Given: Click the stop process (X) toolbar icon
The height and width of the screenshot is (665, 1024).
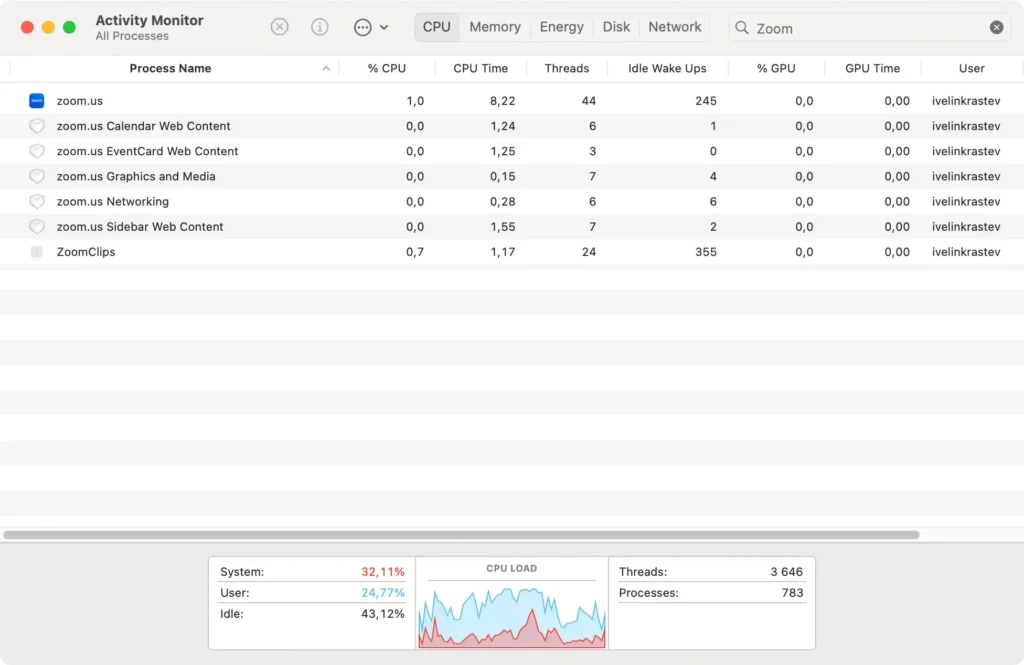Looking at the screenshot, I should pos(280,27).
